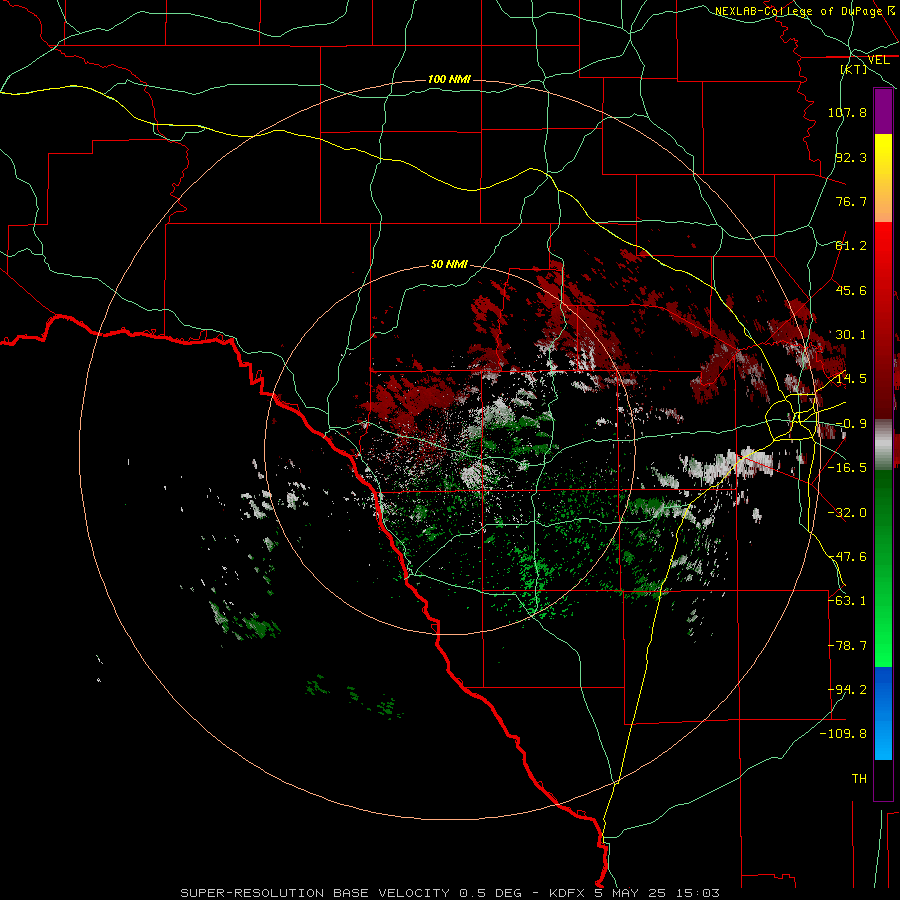Click the KDFX station identifier in the caption
This screenshot has width=900, height=900.
[568, 893]
